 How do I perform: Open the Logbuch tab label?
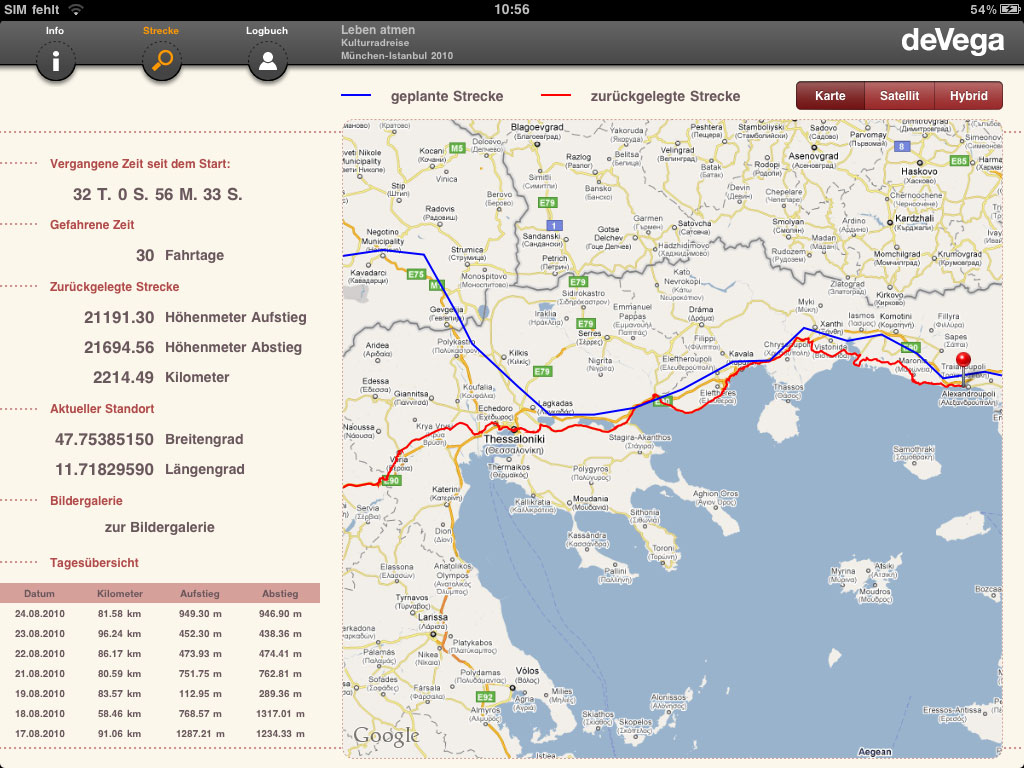point(266,31)
